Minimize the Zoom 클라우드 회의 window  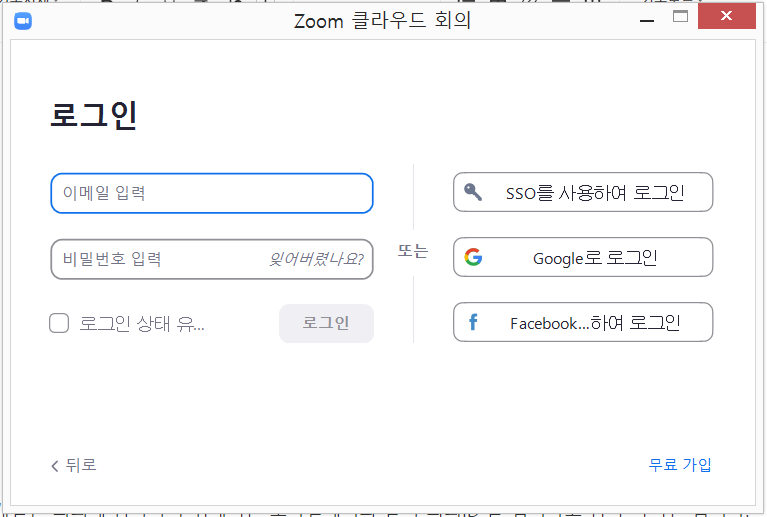pyautogui.click(x=647, y=21)
